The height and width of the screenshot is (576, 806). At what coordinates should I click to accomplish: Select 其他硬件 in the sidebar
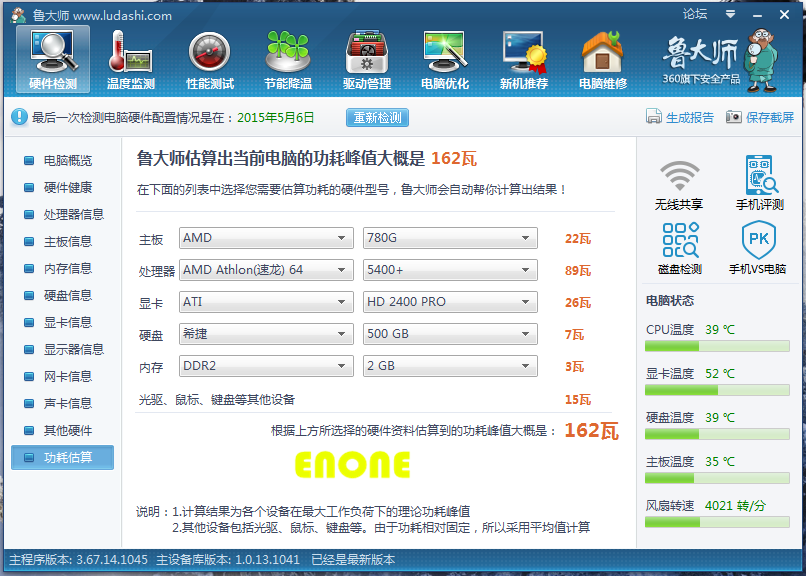[63, 430]
